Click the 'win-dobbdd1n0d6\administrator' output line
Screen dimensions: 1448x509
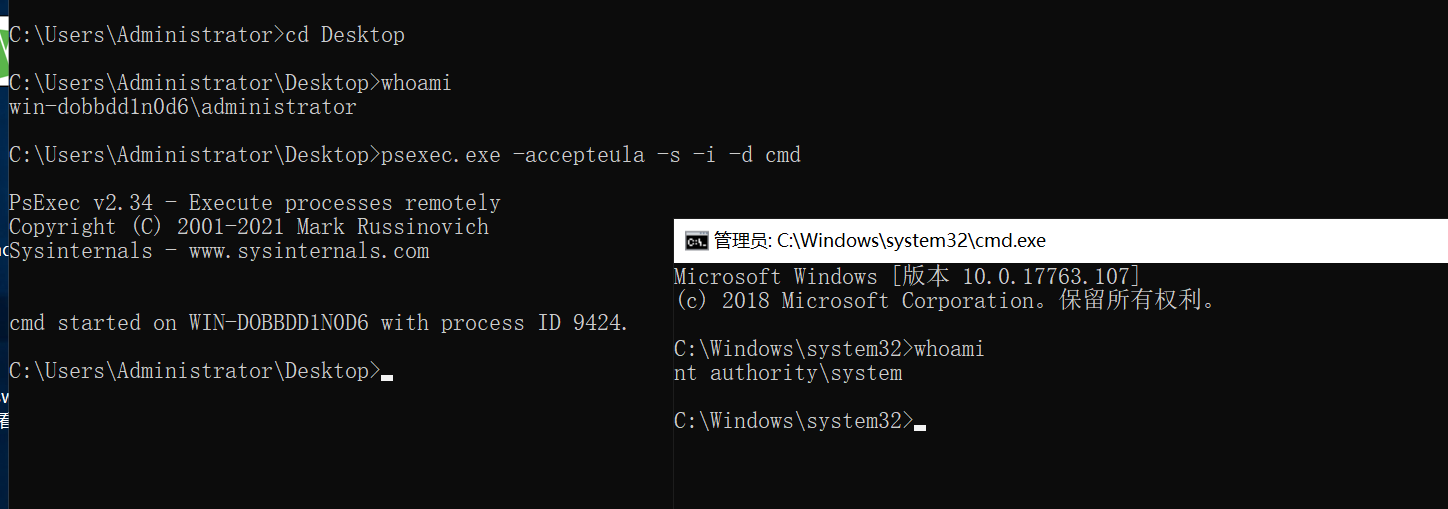tap(182, 107)
